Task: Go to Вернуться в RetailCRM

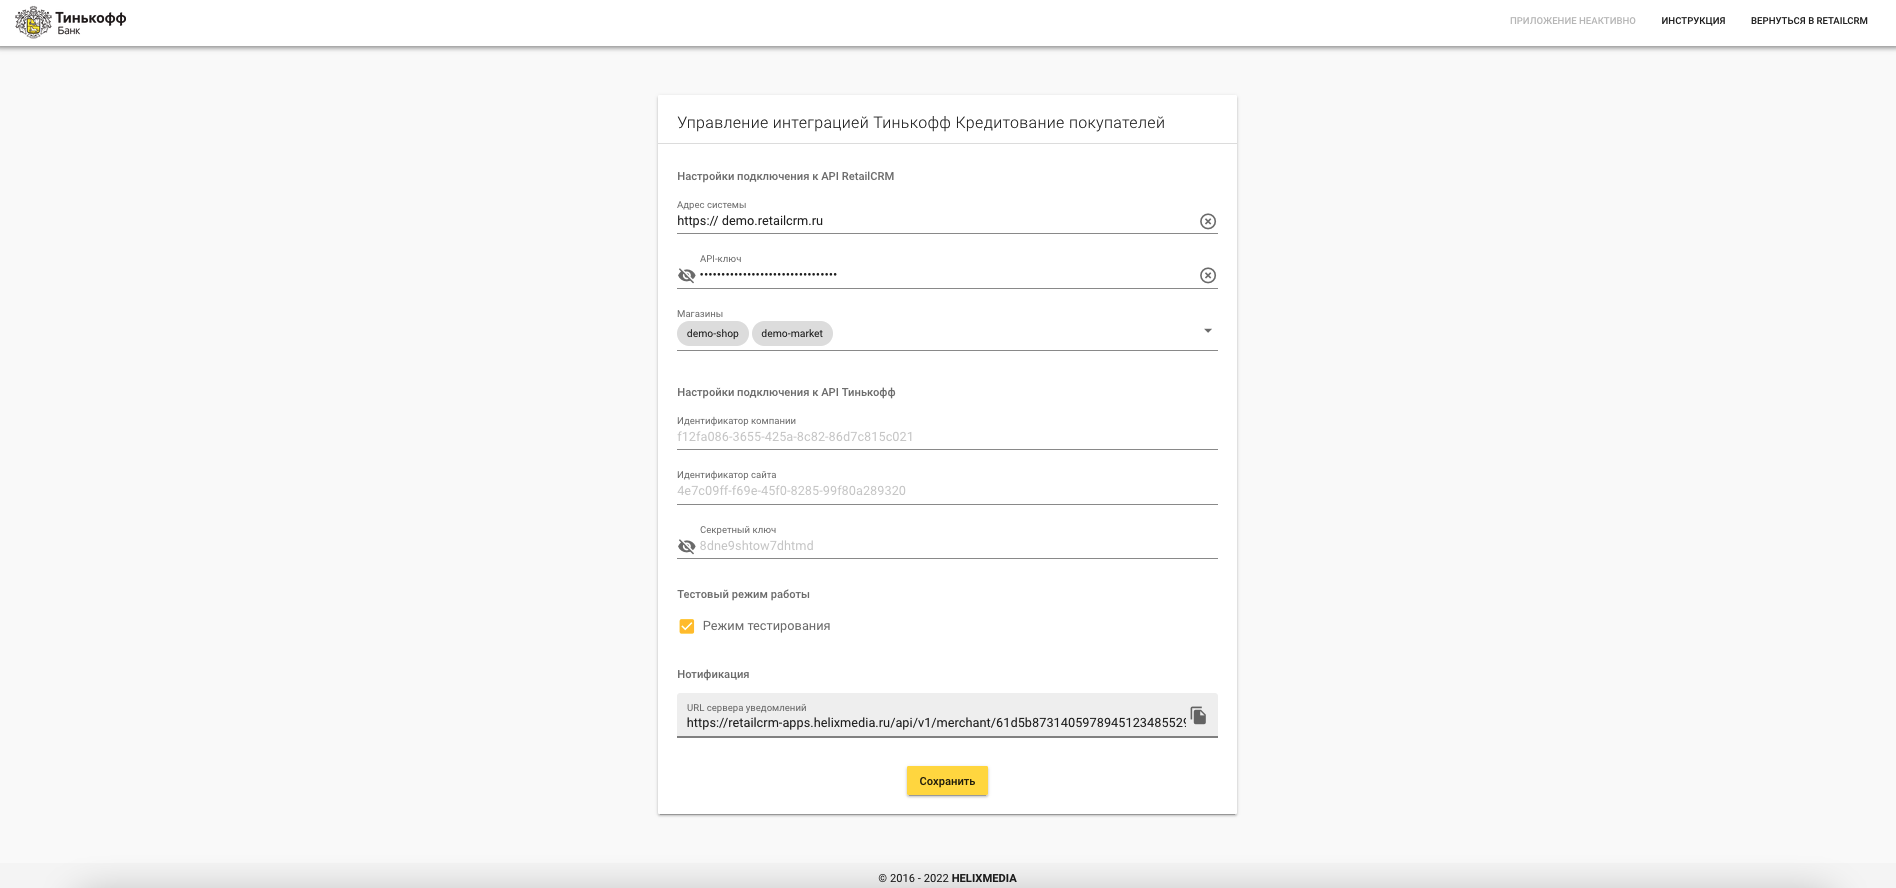Action: (1809, 21)
